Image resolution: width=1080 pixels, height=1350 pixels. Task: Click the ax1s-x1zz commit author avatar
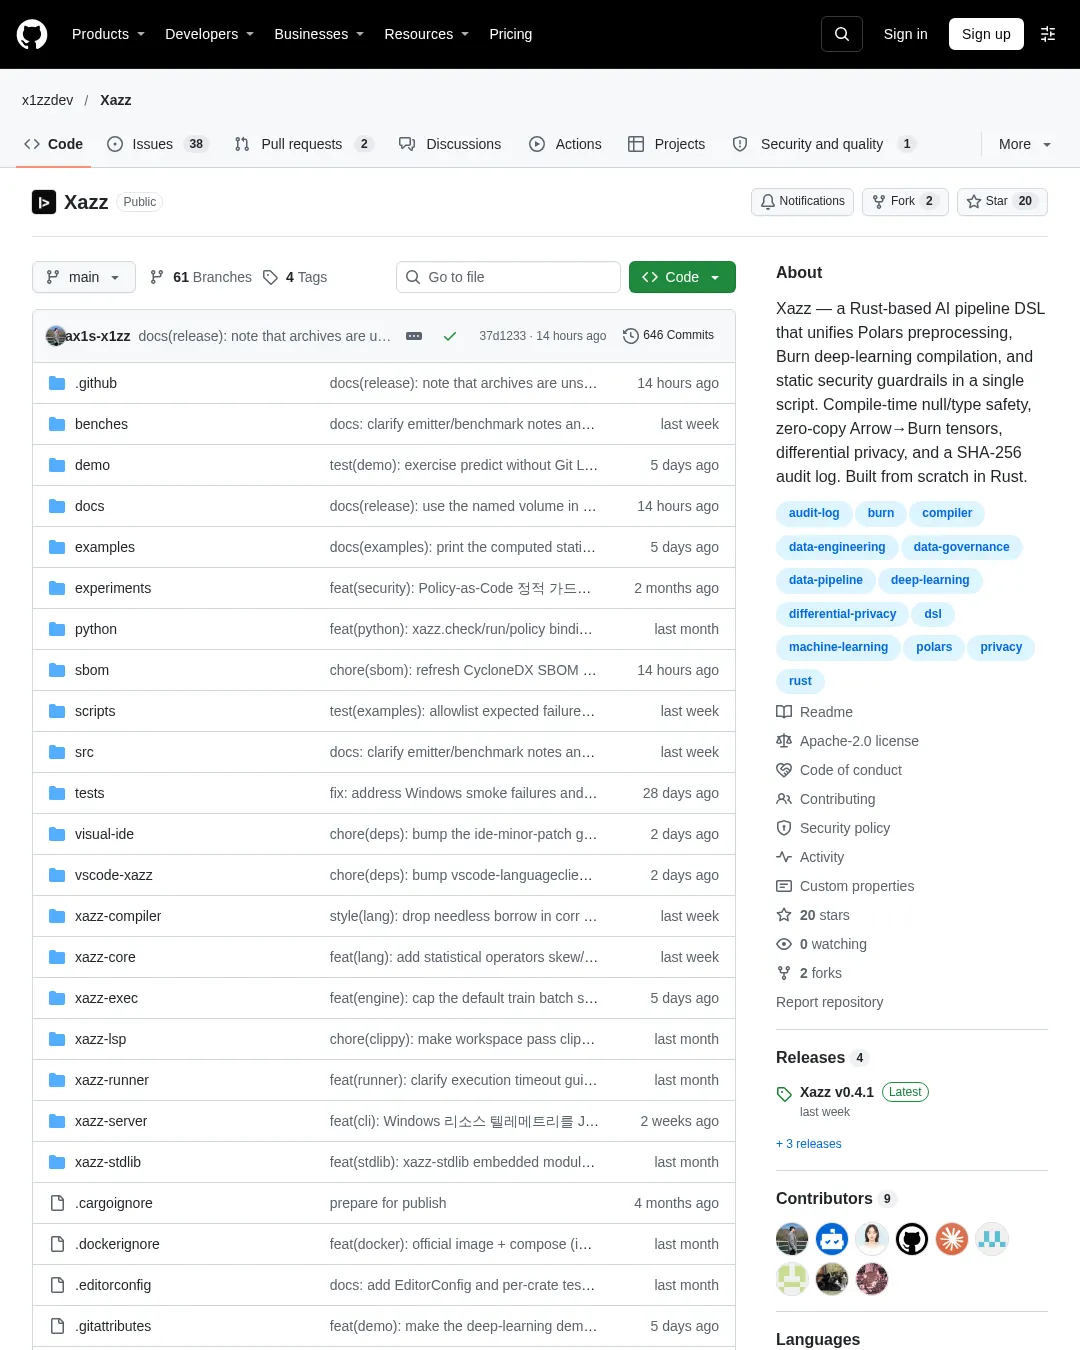tap(56, 336)
